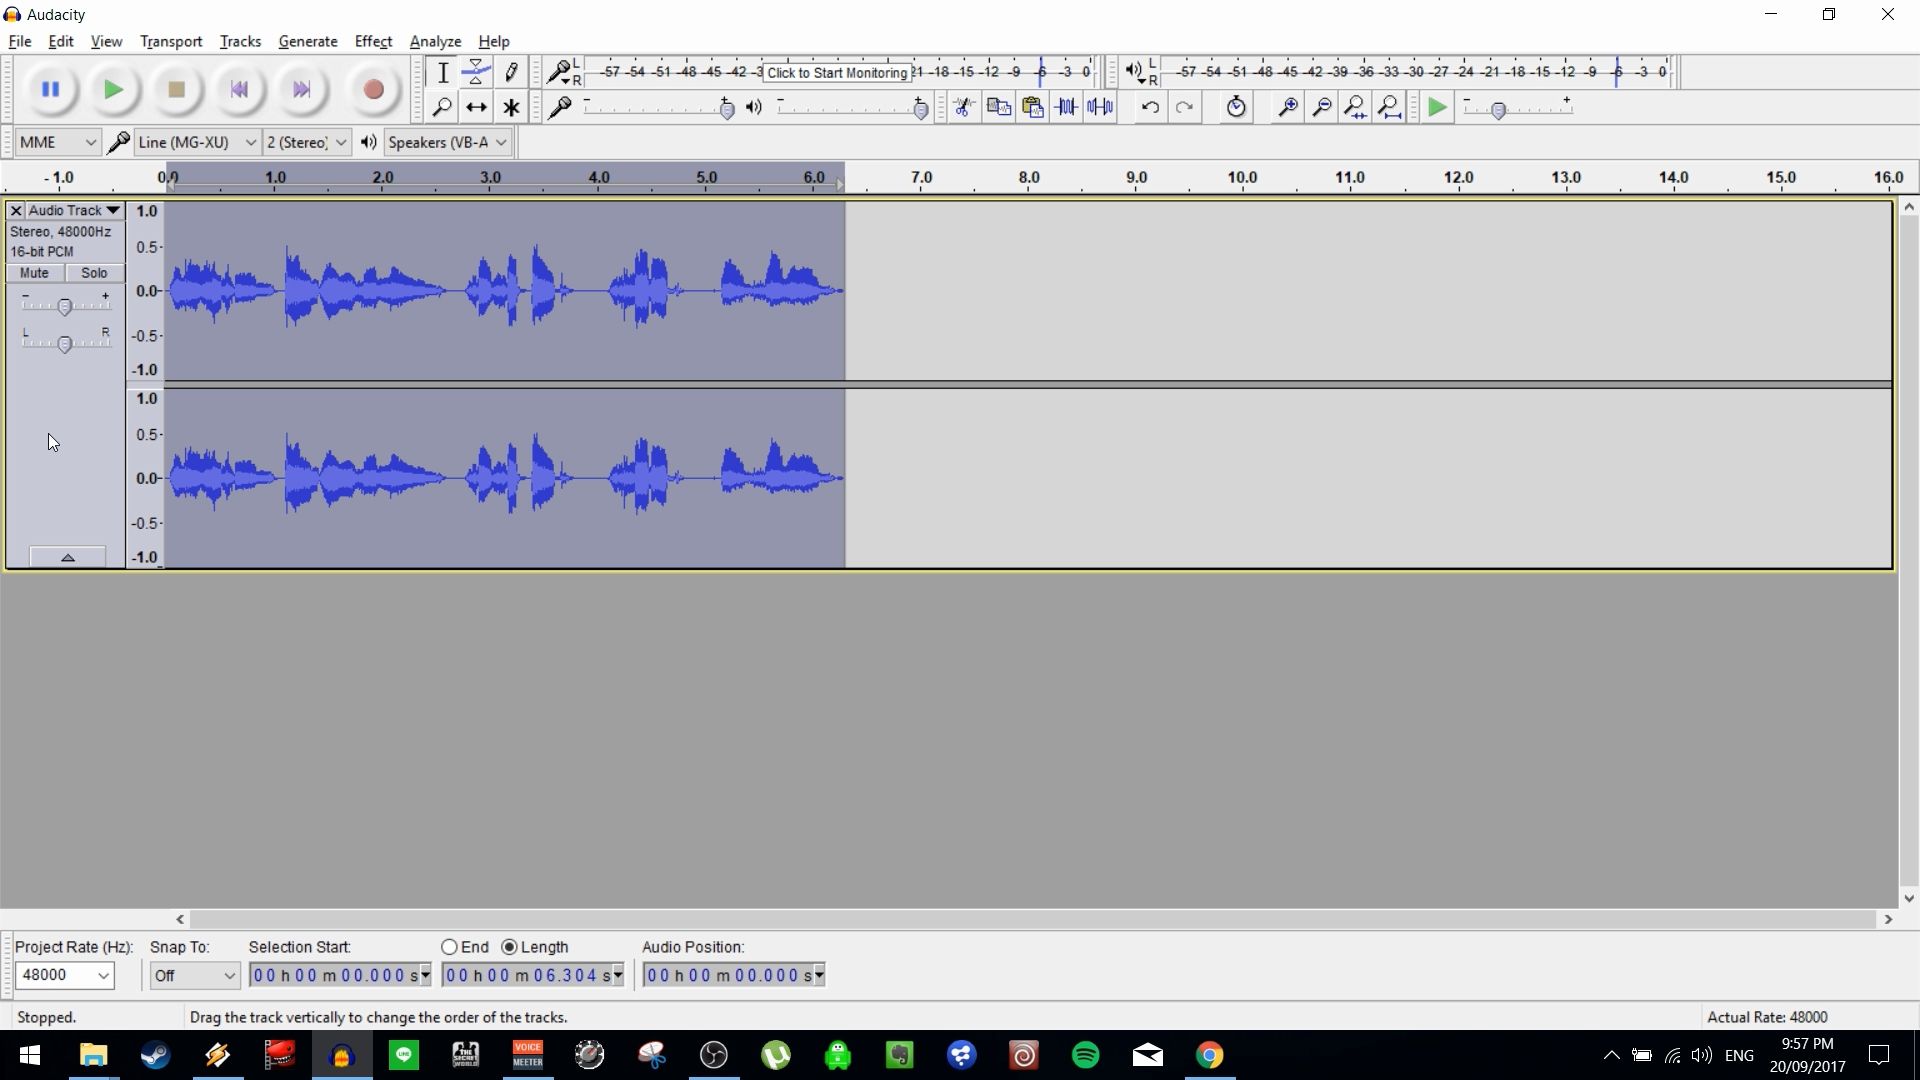
Task: Open the Analyze menu
Action: click(435, 41)
